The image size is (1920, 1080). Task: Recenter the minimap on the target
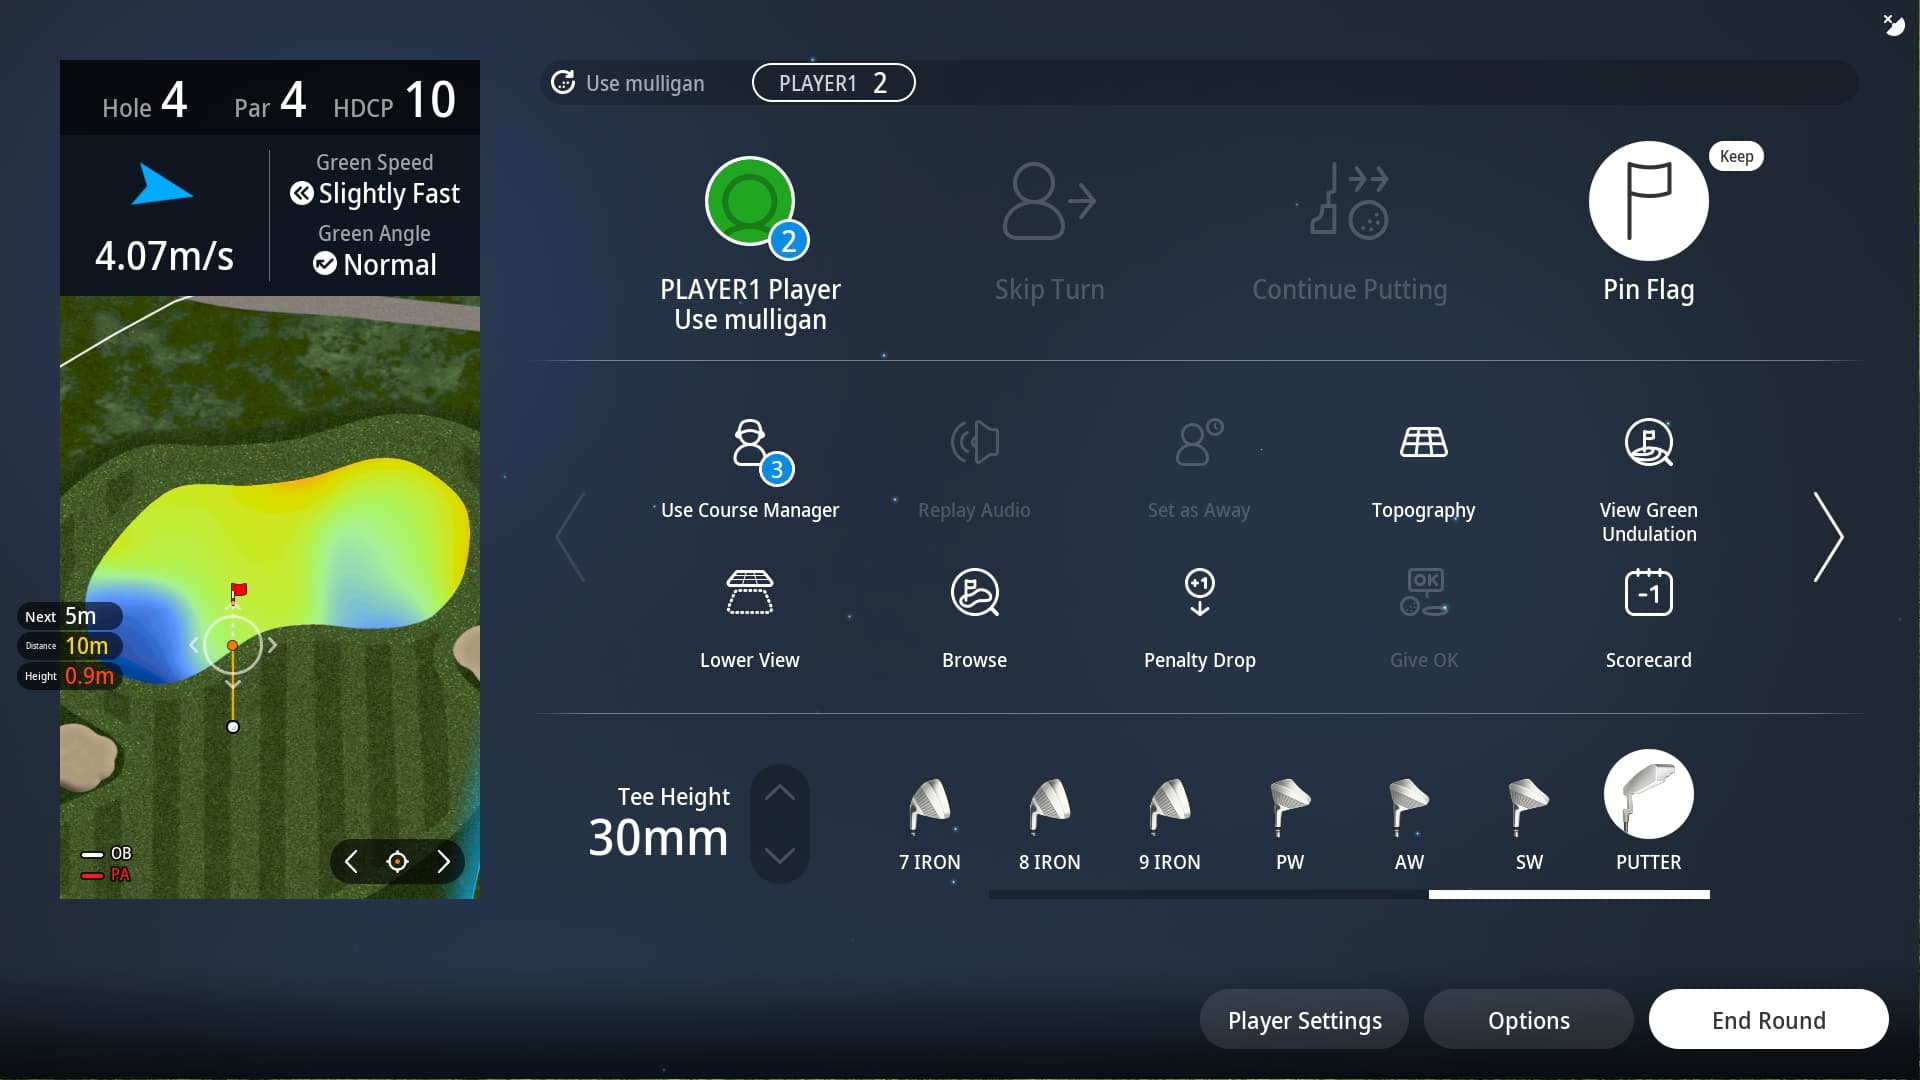pyautogui.click(x=397, y=862)
